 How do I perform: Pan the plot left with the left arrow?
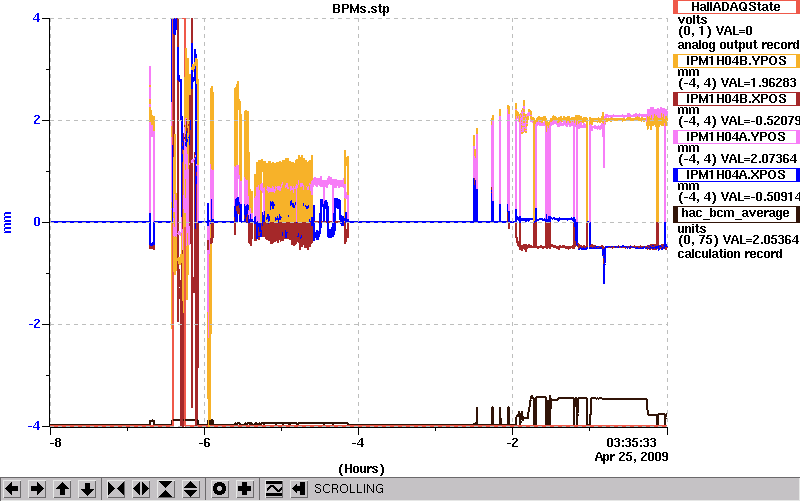coord(12,489)
